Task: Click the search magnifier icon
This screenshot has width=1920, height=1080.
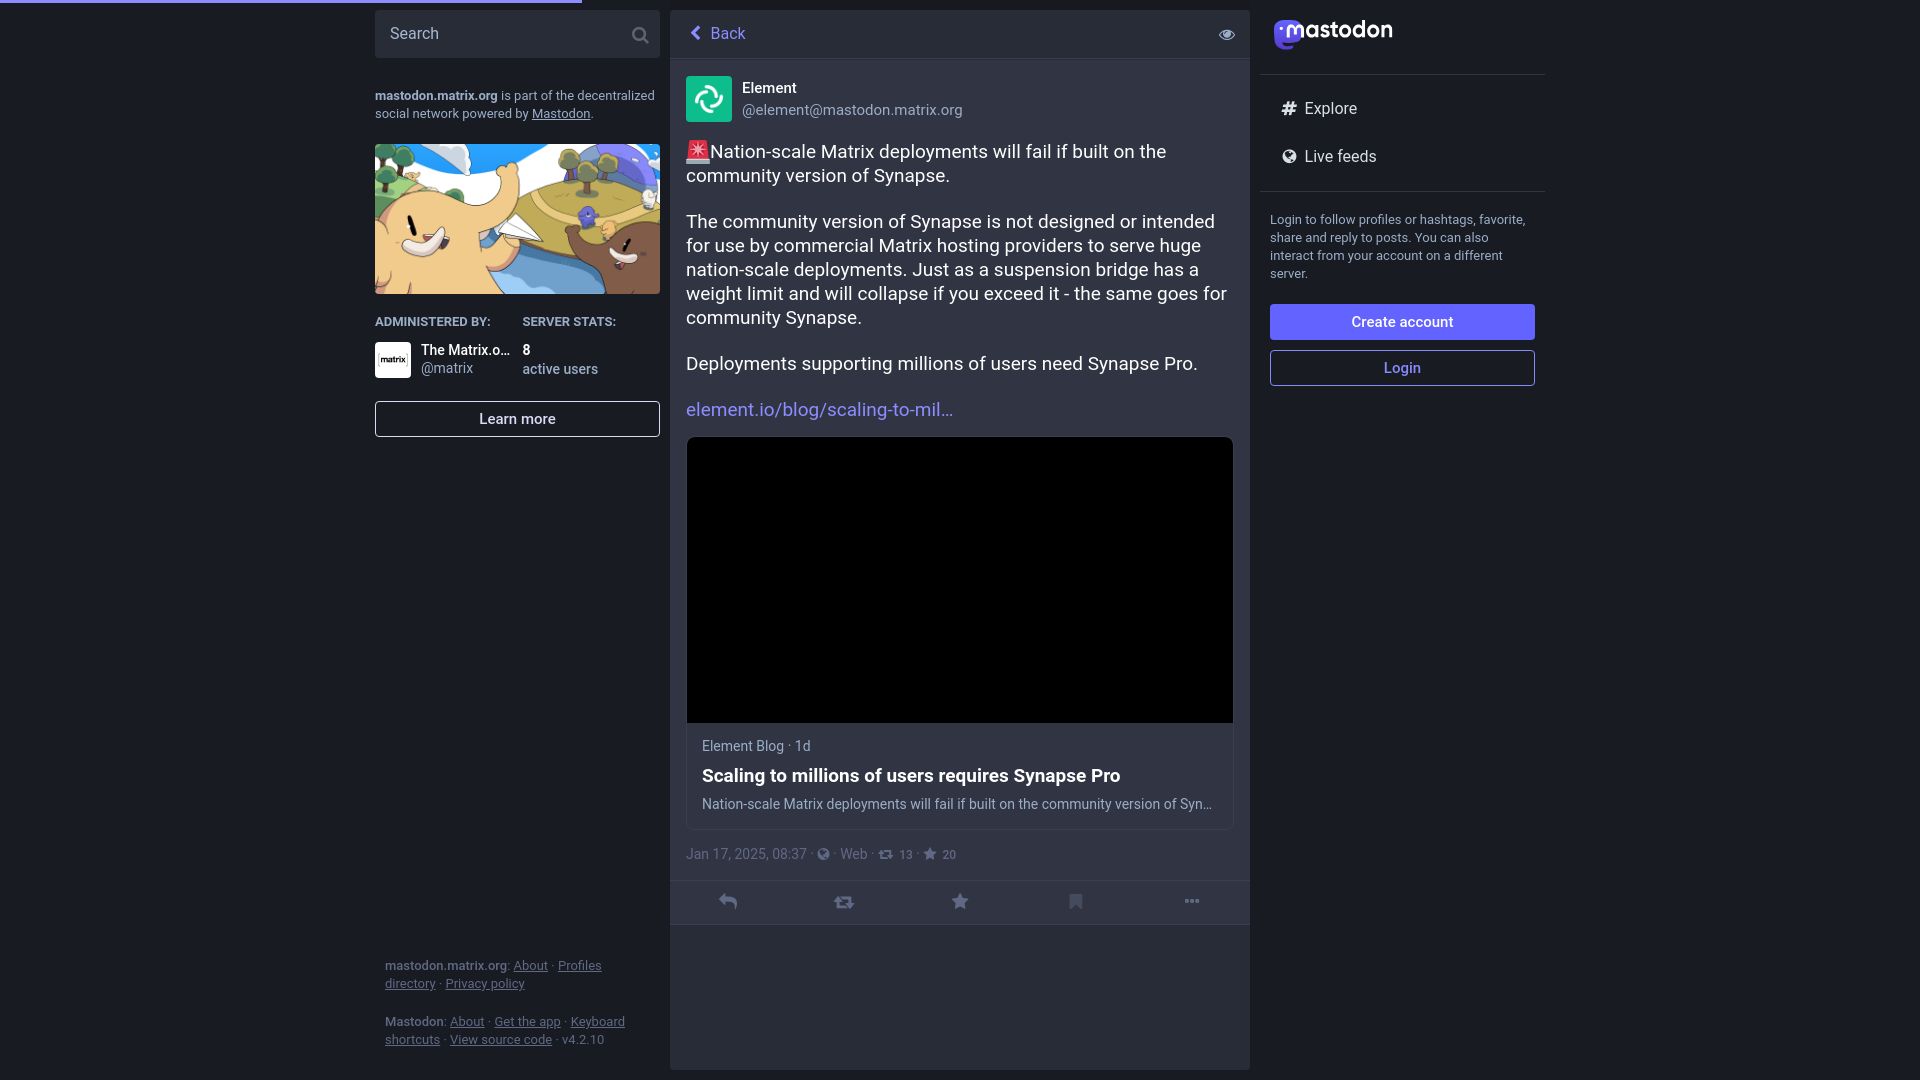Action: (640, 35)
